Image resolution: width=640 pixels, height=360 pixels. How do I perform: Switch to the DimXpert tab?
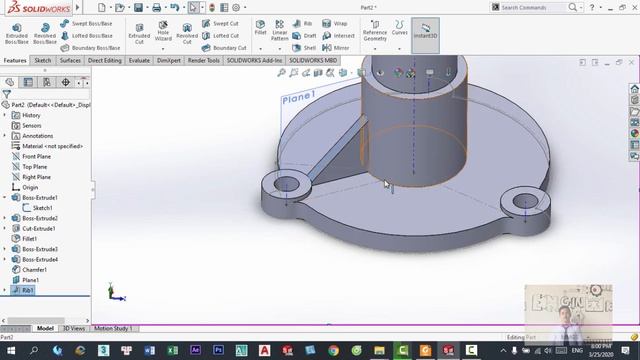[x=169, y=60]
